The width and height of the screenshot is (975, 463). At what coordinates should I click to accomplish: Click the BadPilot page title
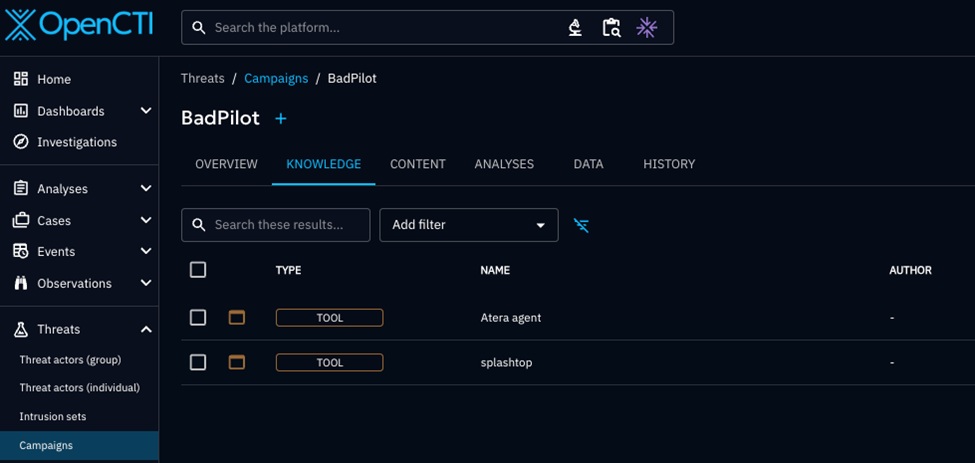click(x=220, y=118)
